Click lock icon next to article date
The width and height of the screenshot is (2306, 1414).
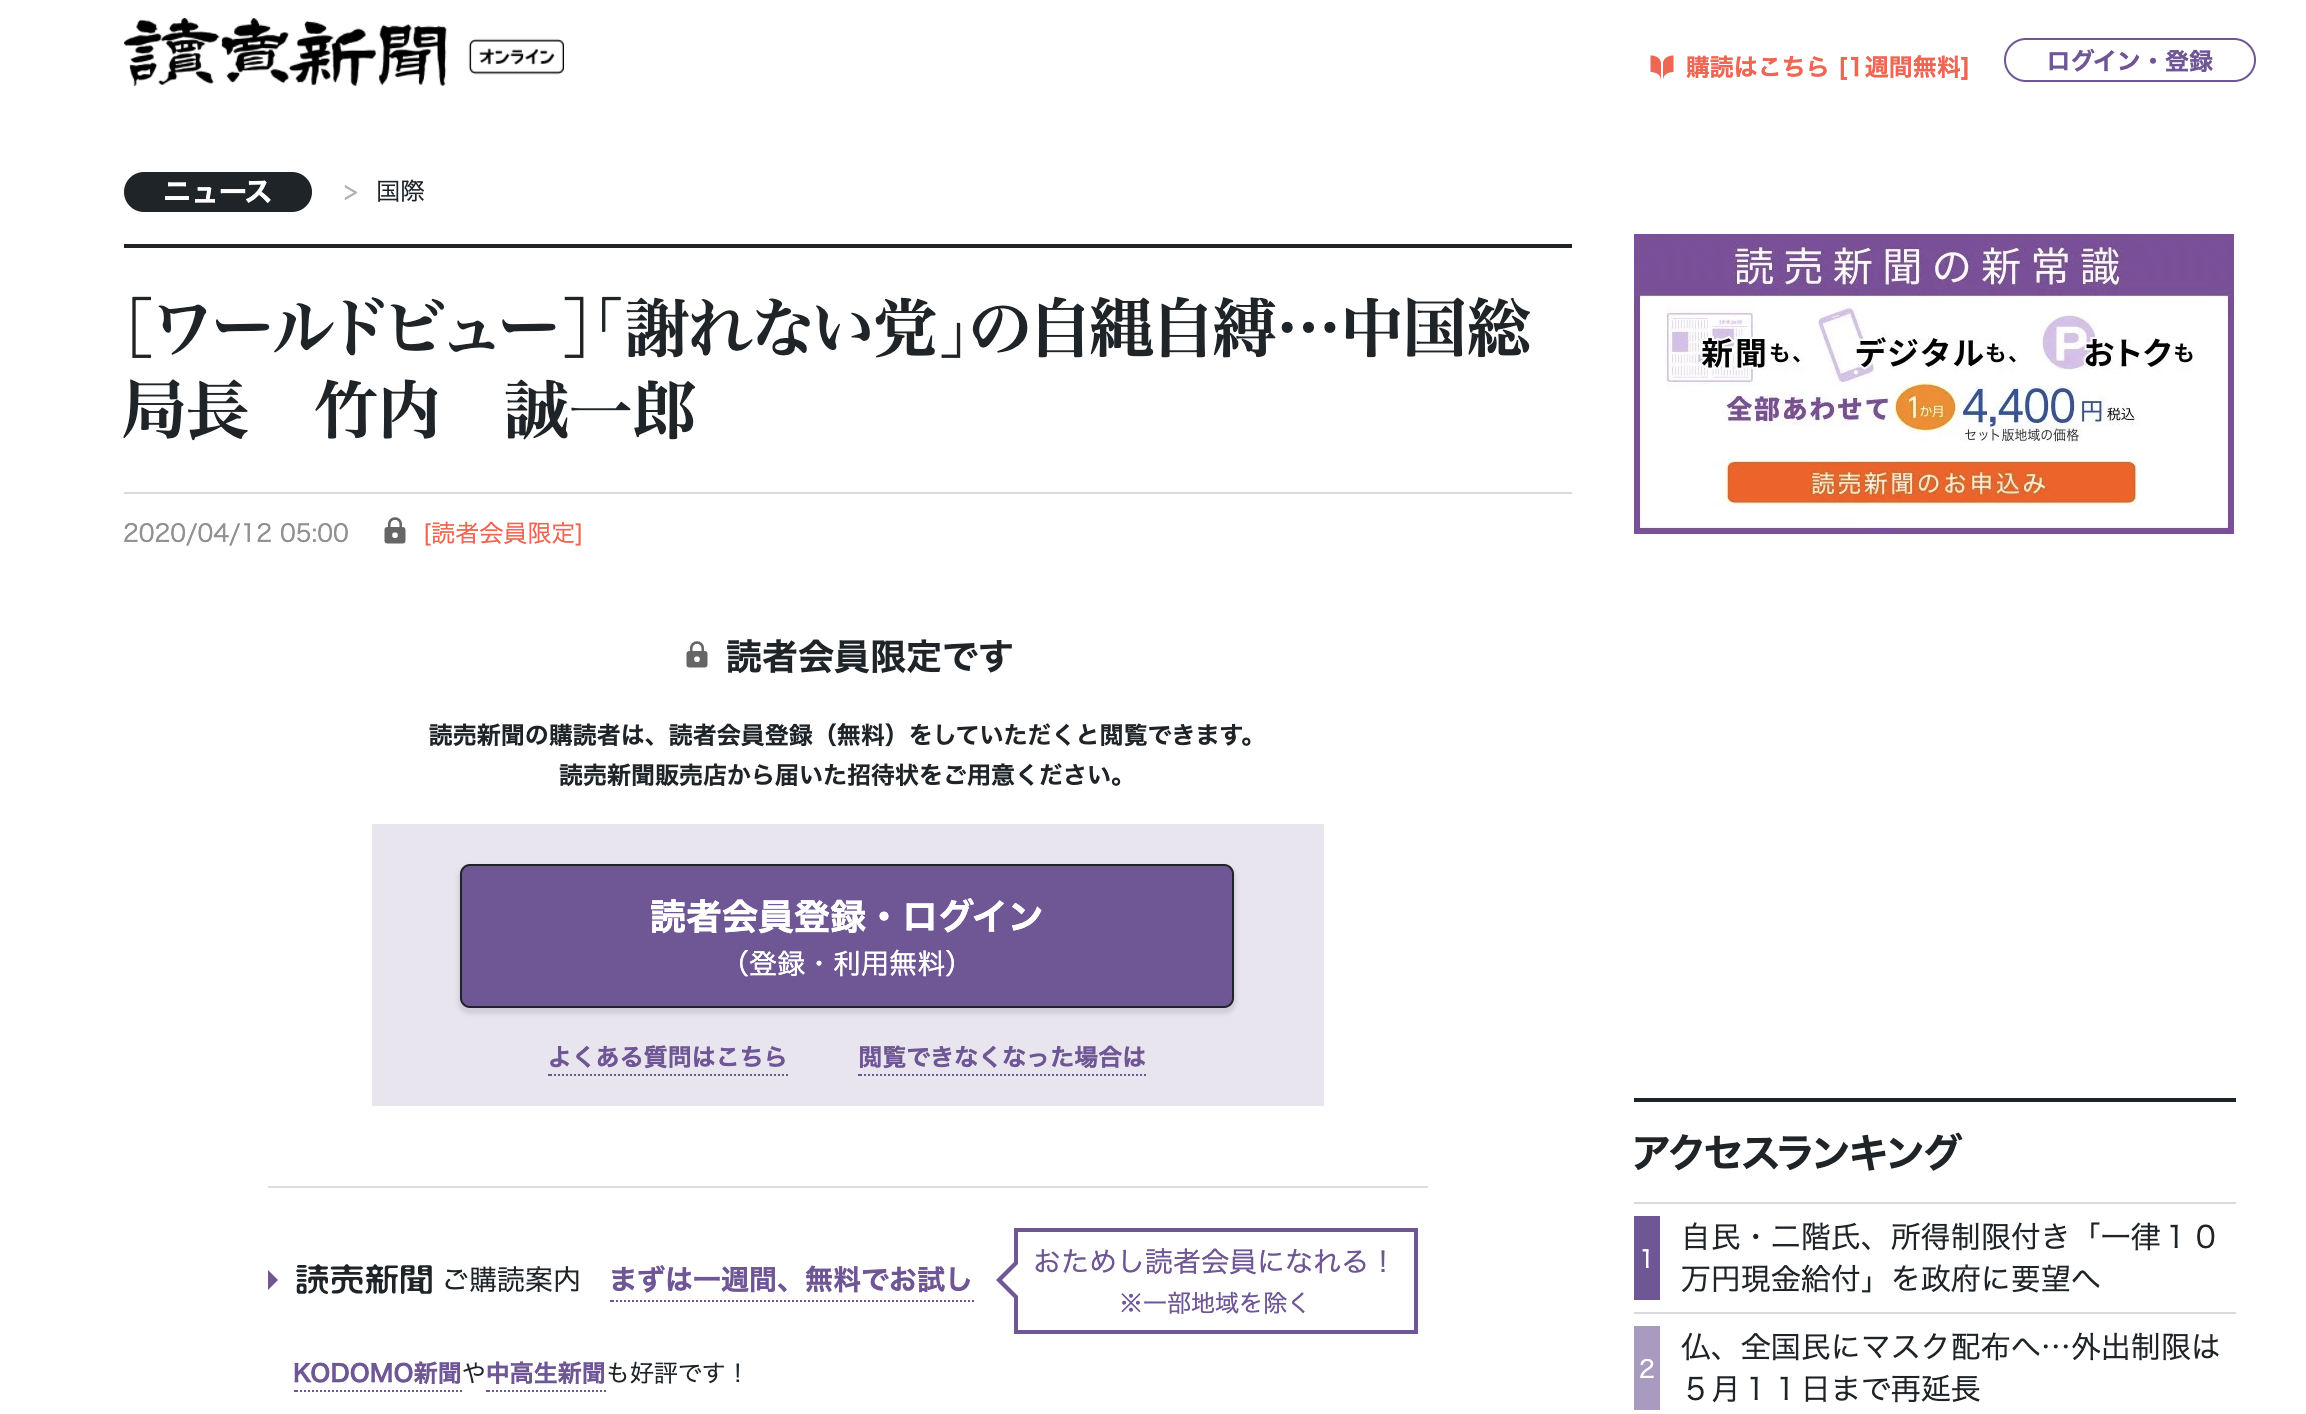click(395, 531)
